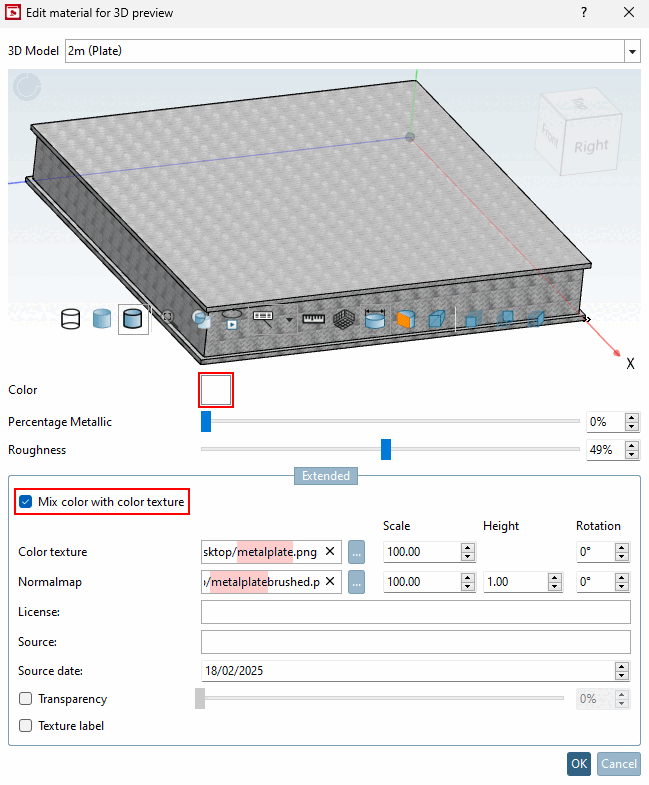Click the toolbar overflow chevron

pyautogui.click(x=587, y=319)
